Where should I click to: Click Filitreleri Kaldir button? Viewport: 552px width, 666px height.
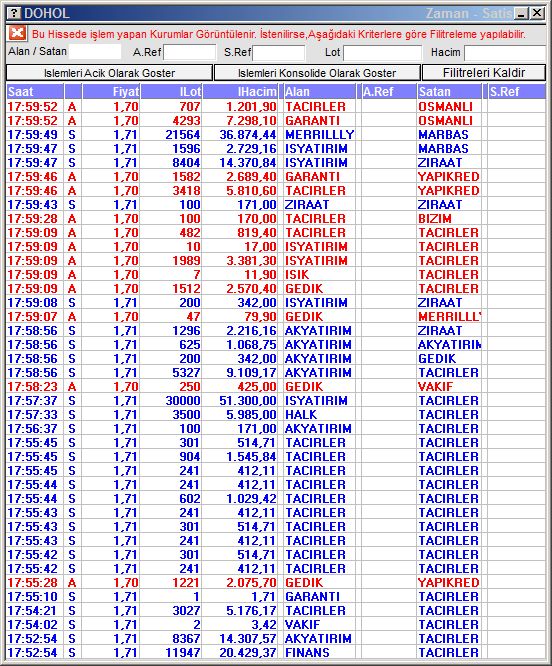click(484, 73)
